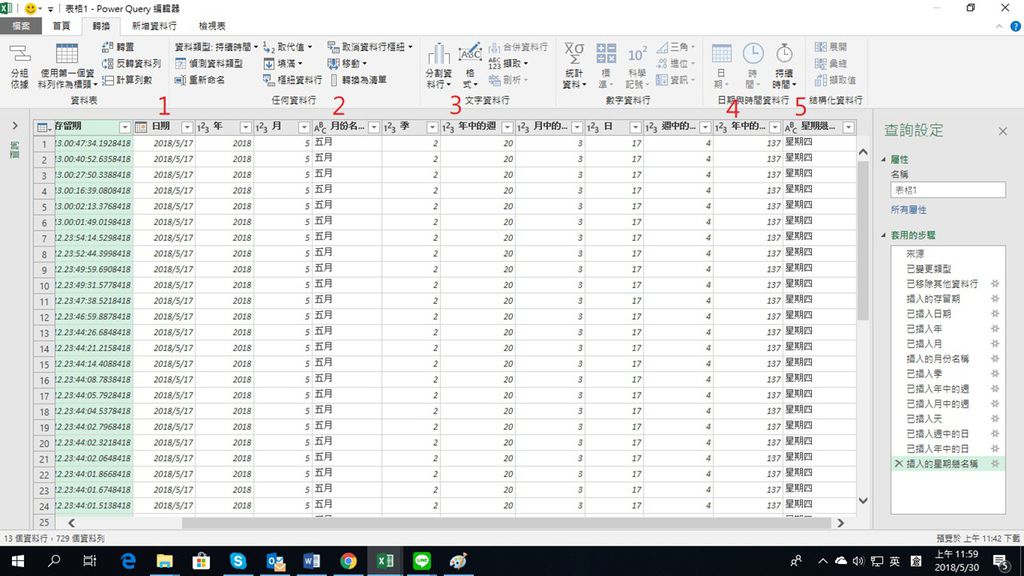
Task: Select the 來源 (Source) applied step
Action: tap(915, 253)
